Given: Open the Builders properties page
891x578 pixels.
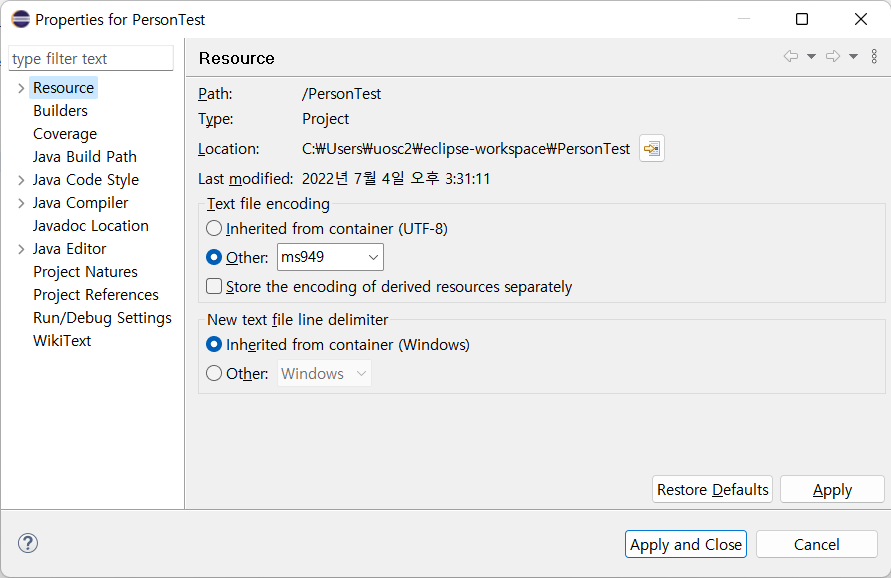Looking at the screenshot, I should pyautogui.click(x=60, y=111).
